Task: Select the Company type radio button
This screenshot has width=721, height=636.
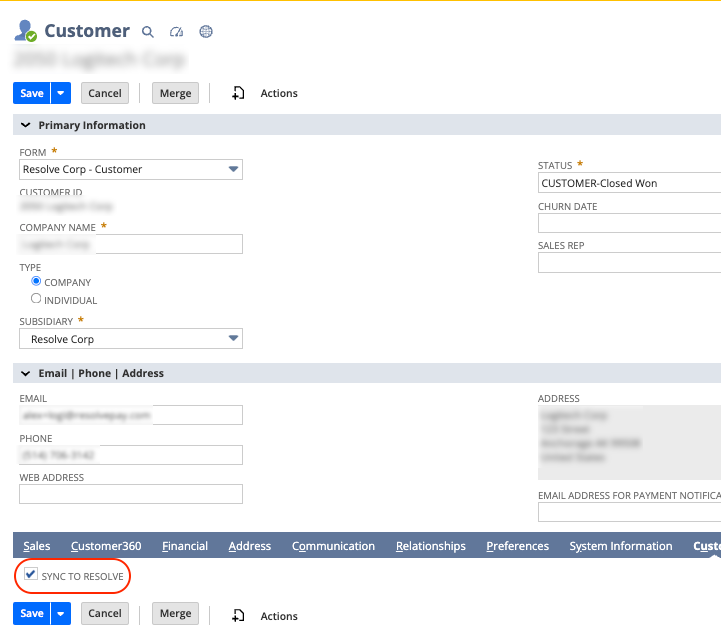Action: coord(36,282)
